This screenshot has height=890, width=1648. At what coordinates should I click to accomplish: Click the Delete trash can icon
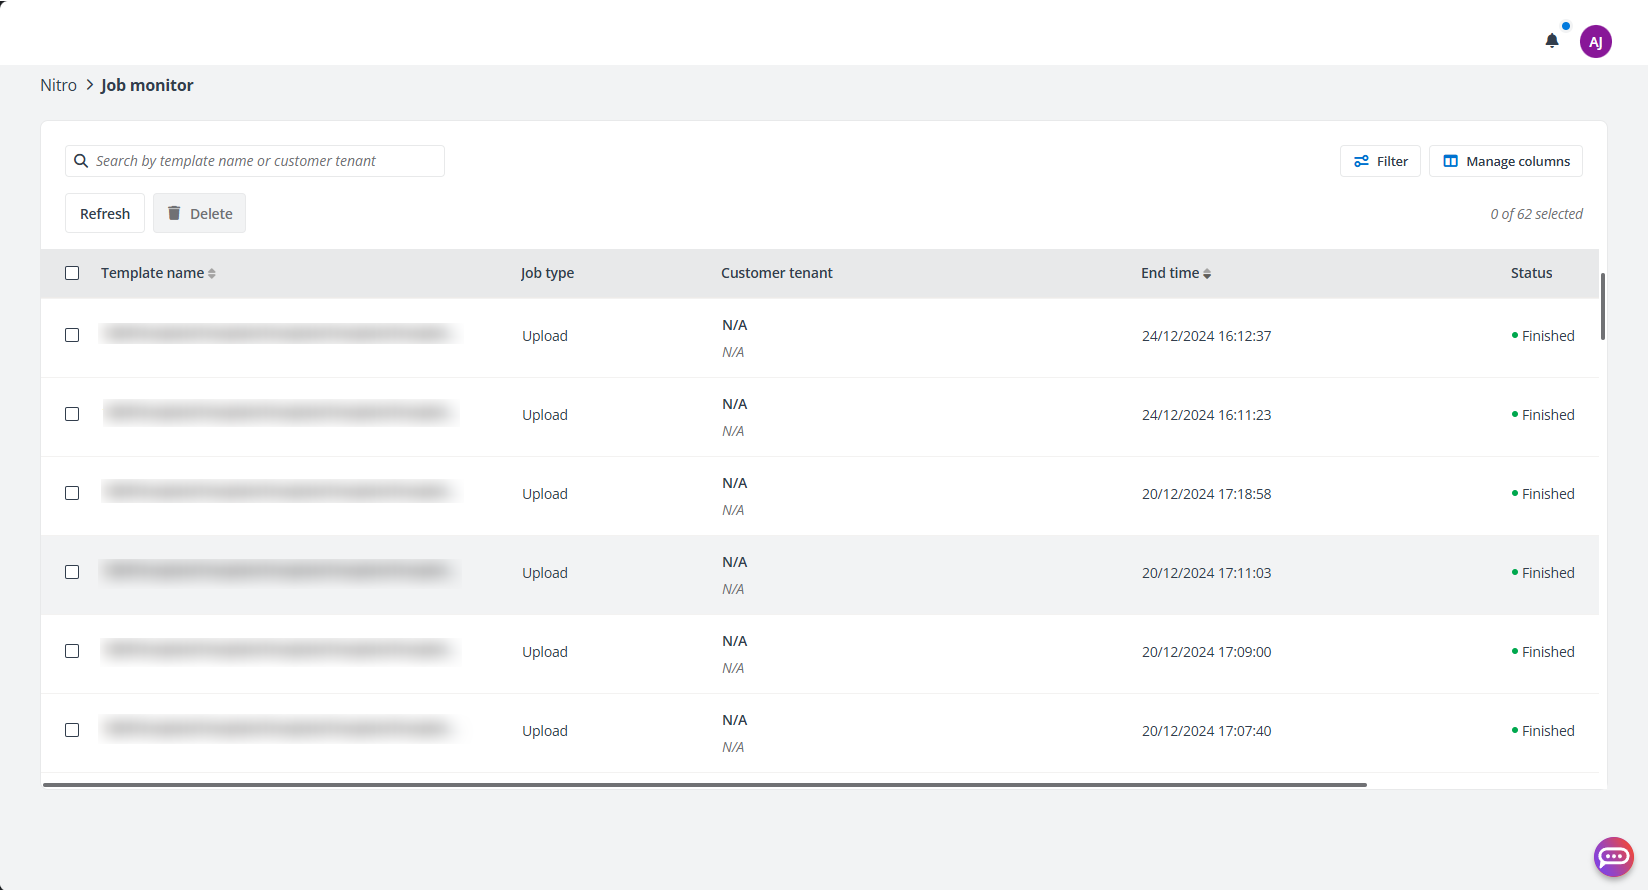[174, 213]
